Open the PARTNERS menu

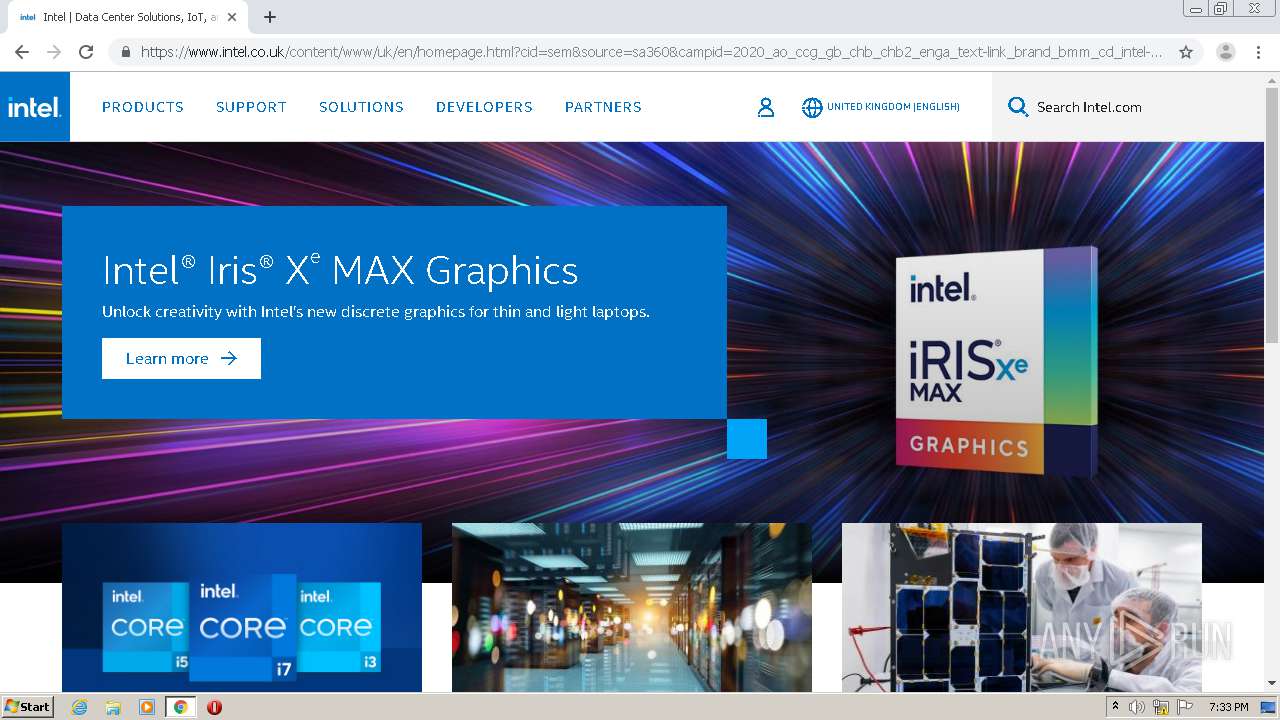click(603, 107)
